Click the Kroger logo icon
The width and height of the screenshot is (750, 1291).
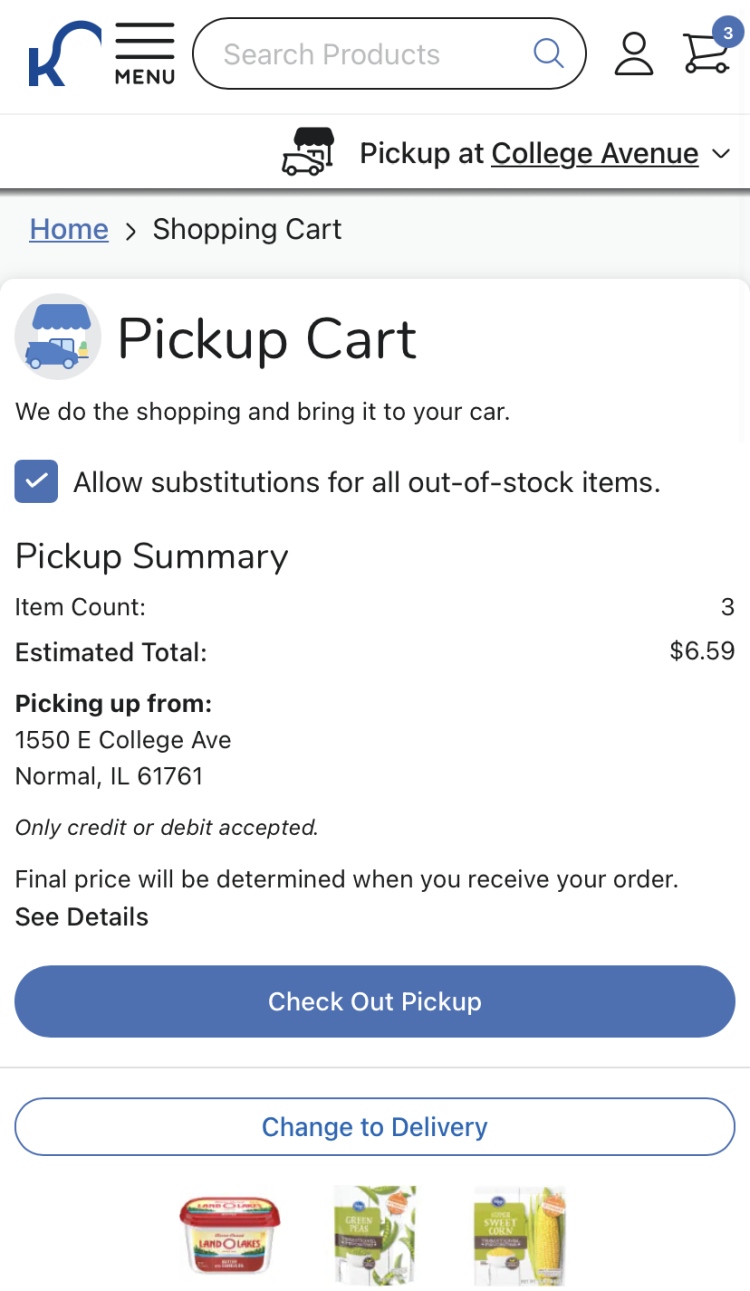pos(62,54)
